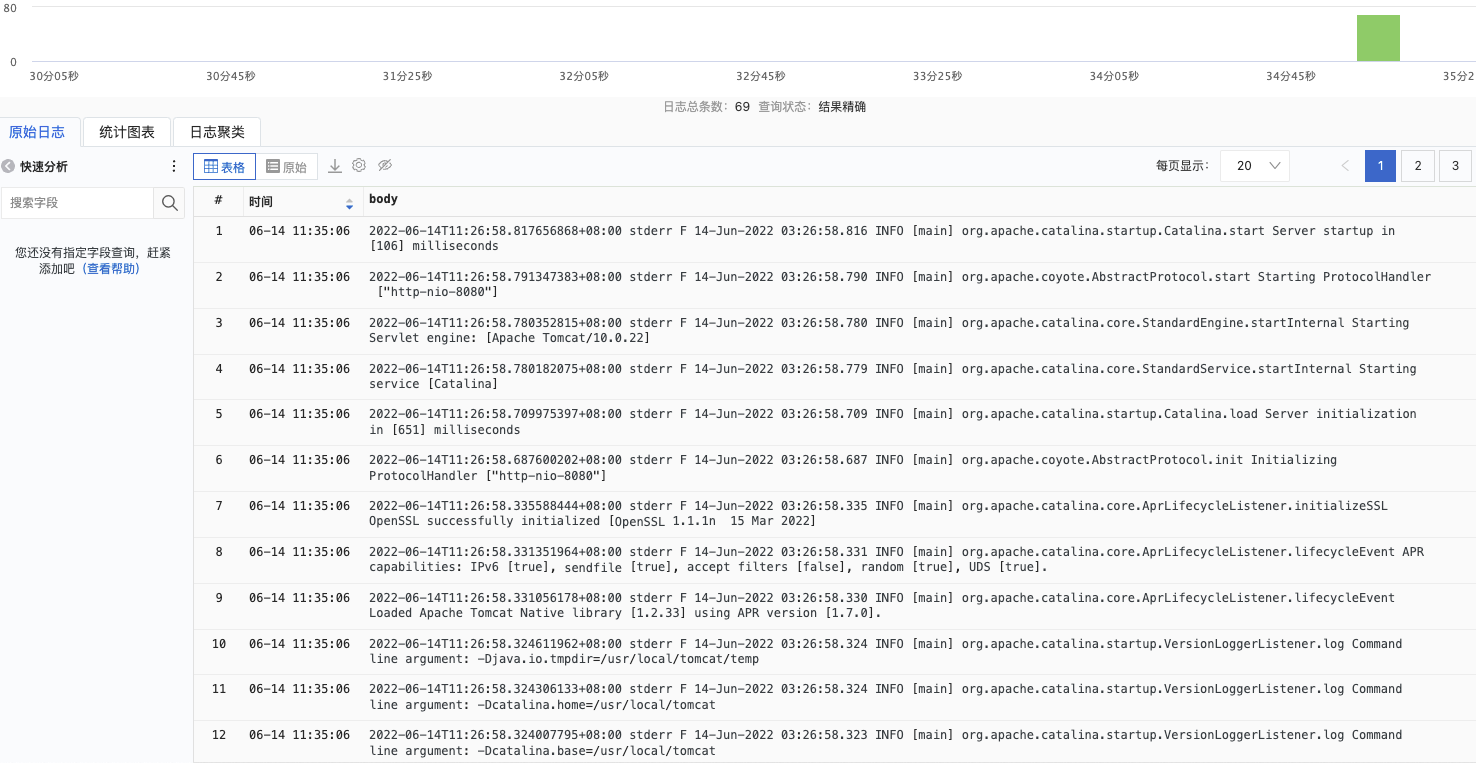Toggle the hidden-eye visibility icon
Viewport: 1476px width, 763px height.
385,166
